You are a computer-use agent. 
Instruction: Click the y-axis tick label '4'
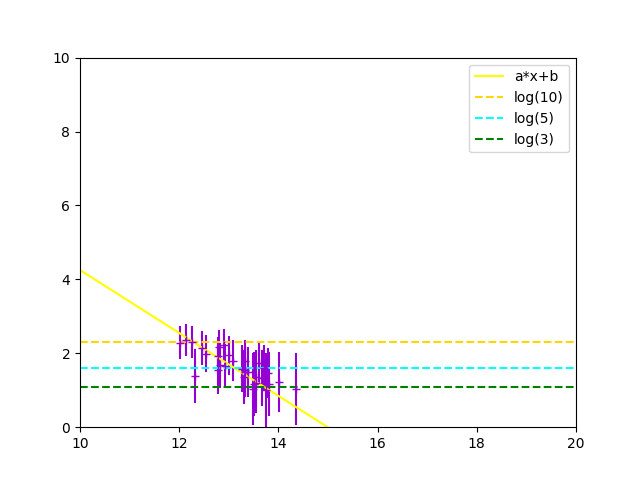point(66,280)
